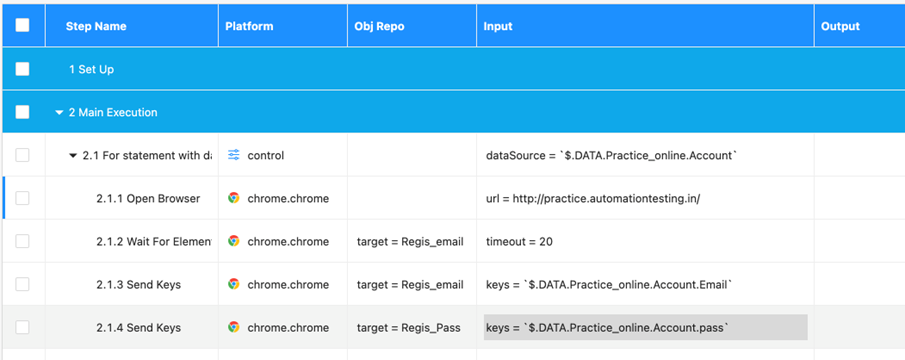Screen dimensions: 905x360
Task: Tick the select-all checkbox in header row
Action: tap(23, 25)
